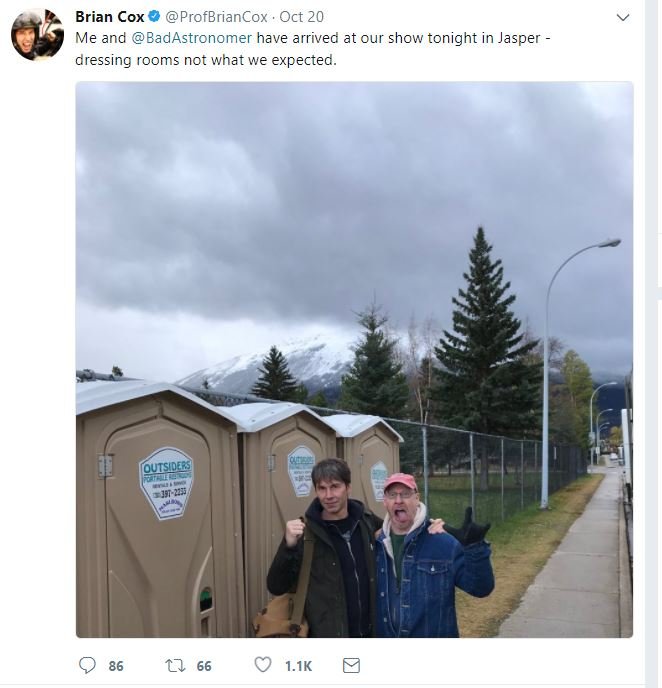Click the Outsiders sign in the photo
This screenshot has height=688, width=662.
coord(166,483)
